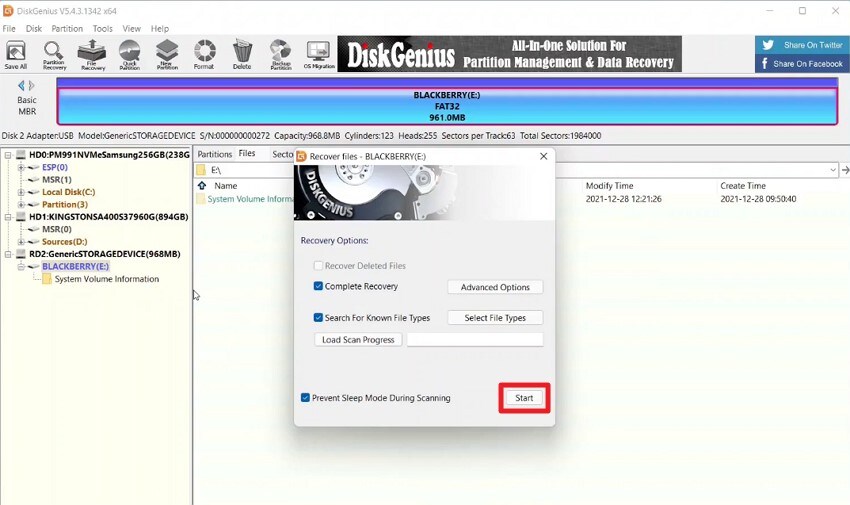850x505 pixels.
Task: Click the up-folder arrow beside Name
Action: click(x=202, y=185)
